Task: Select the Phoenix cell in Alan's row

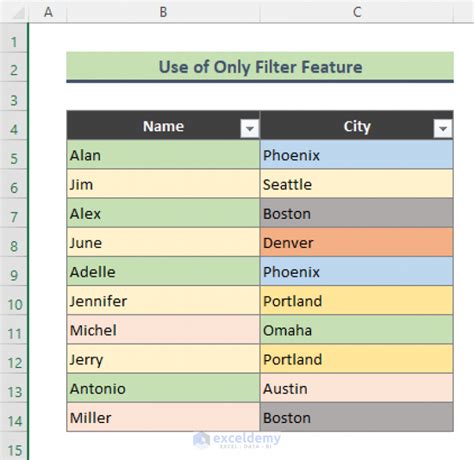Action: tap(357, 155)
